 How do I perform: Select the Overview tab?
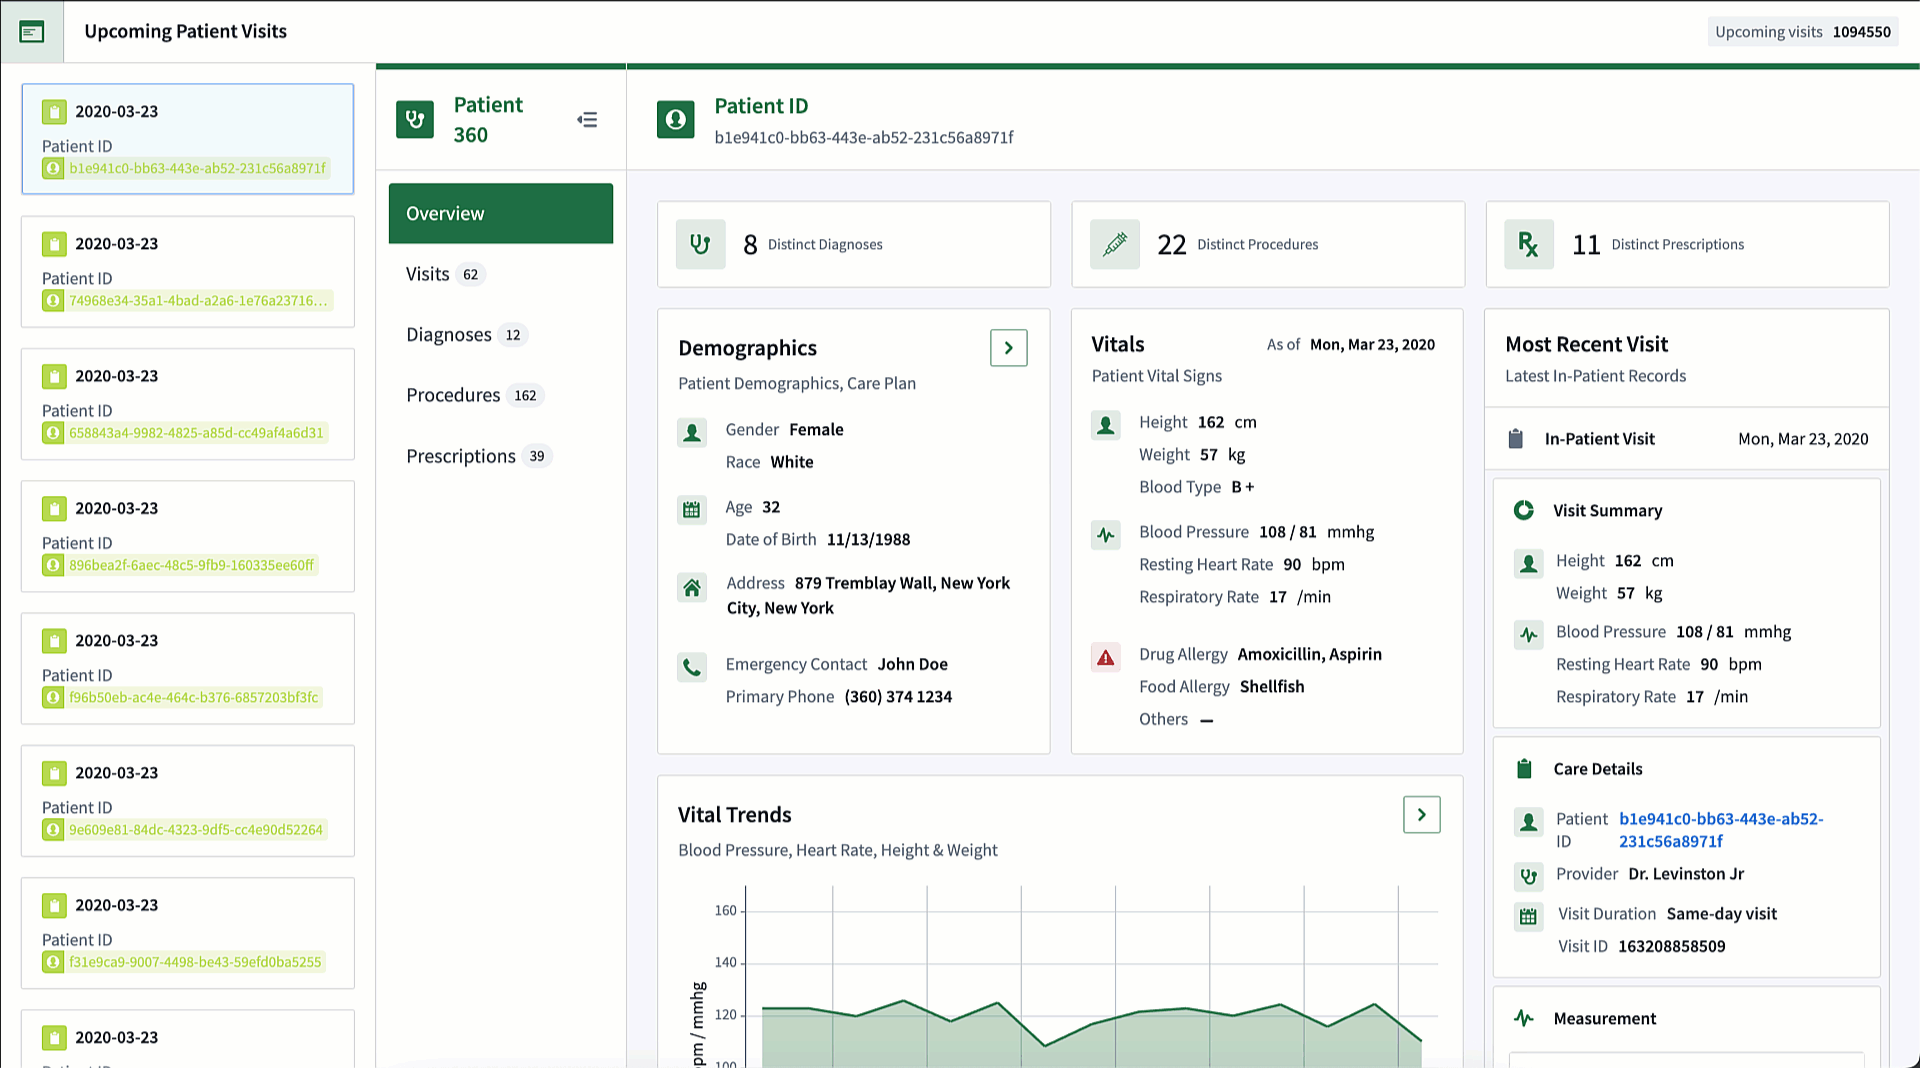[501, 213]
